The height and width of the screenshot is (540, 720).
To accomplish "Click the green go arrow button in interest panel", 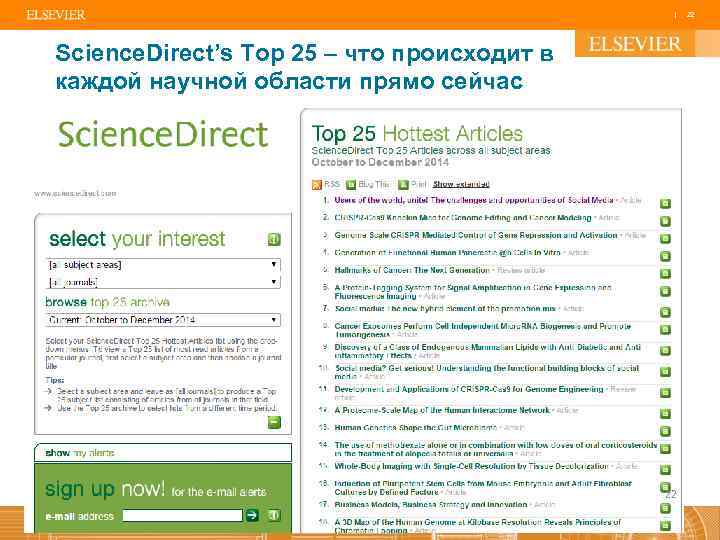I will pos(274,422).
